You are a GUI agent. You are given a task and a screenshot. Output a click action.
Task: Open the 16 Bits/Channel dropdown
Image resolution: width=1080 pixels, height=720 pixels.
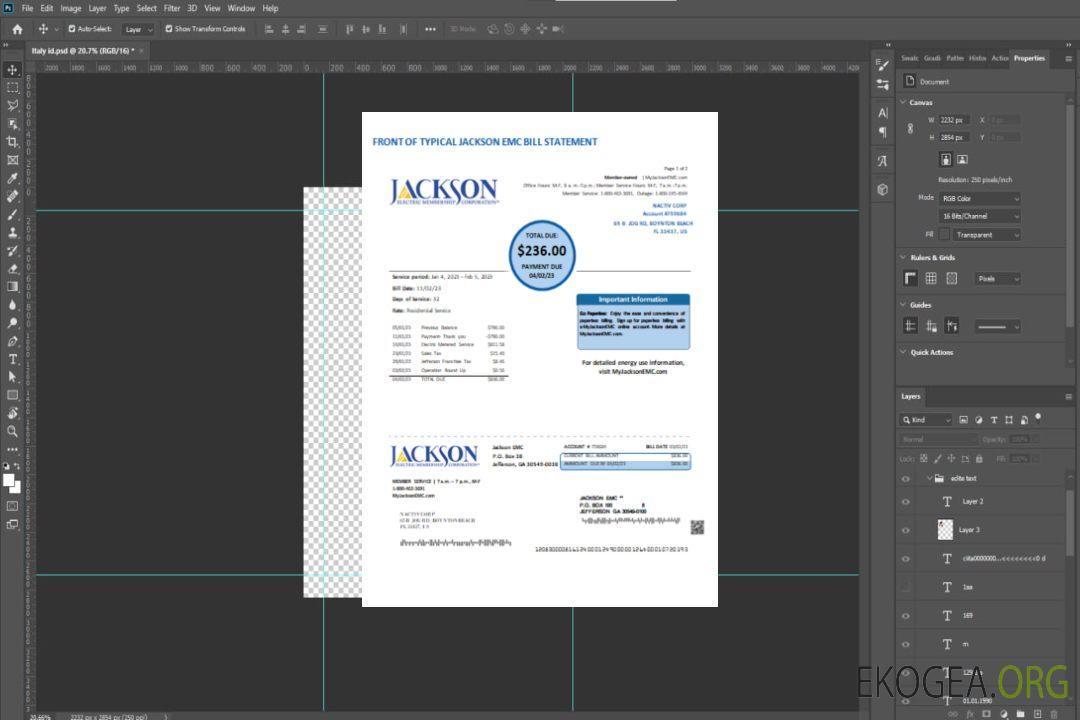click(979, 216)
